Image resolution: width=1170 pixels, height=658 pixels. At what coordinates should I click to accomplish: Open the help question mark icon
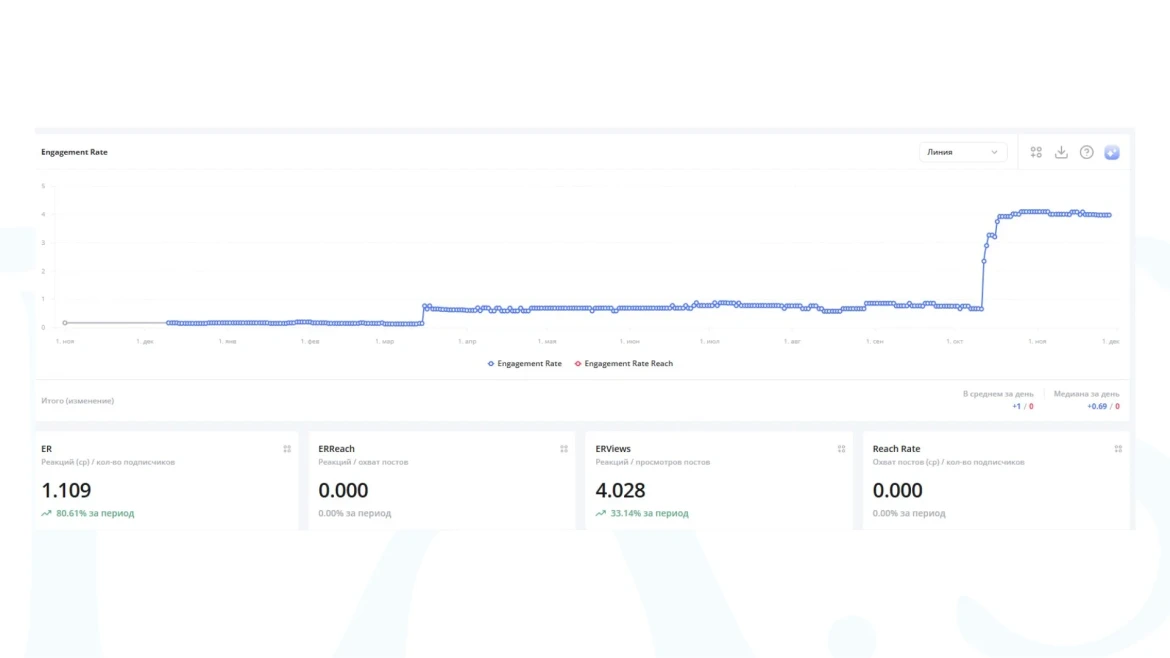pos(1086,152)
